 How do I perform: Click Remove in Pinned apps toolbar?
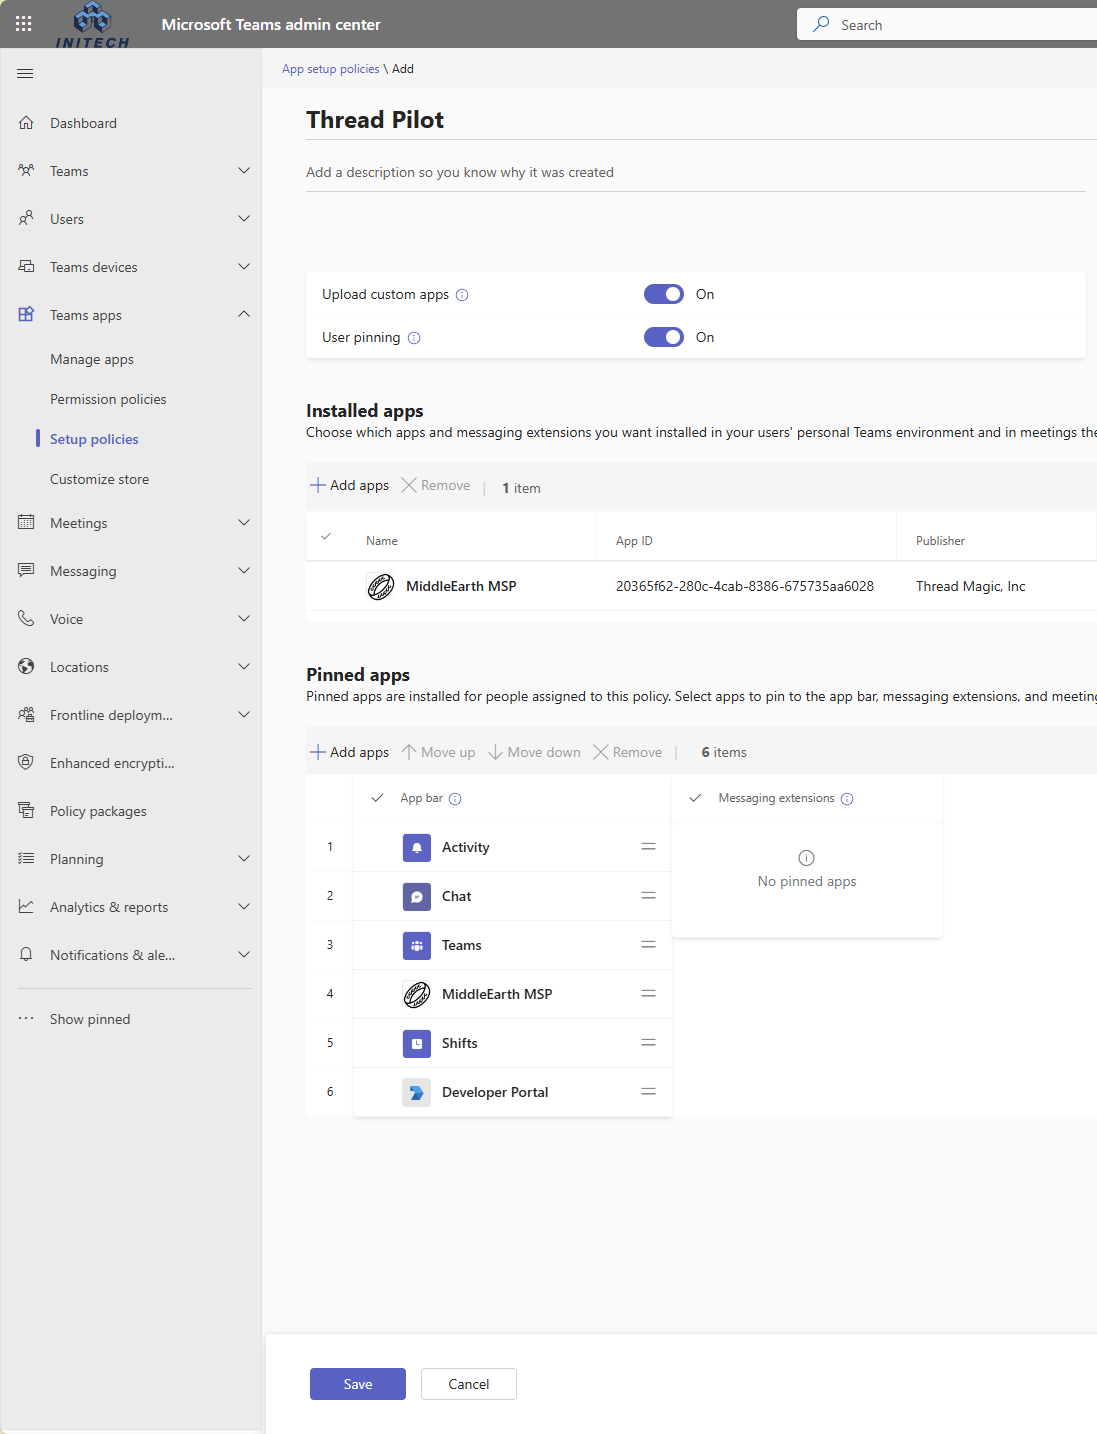tap(627, 752)
